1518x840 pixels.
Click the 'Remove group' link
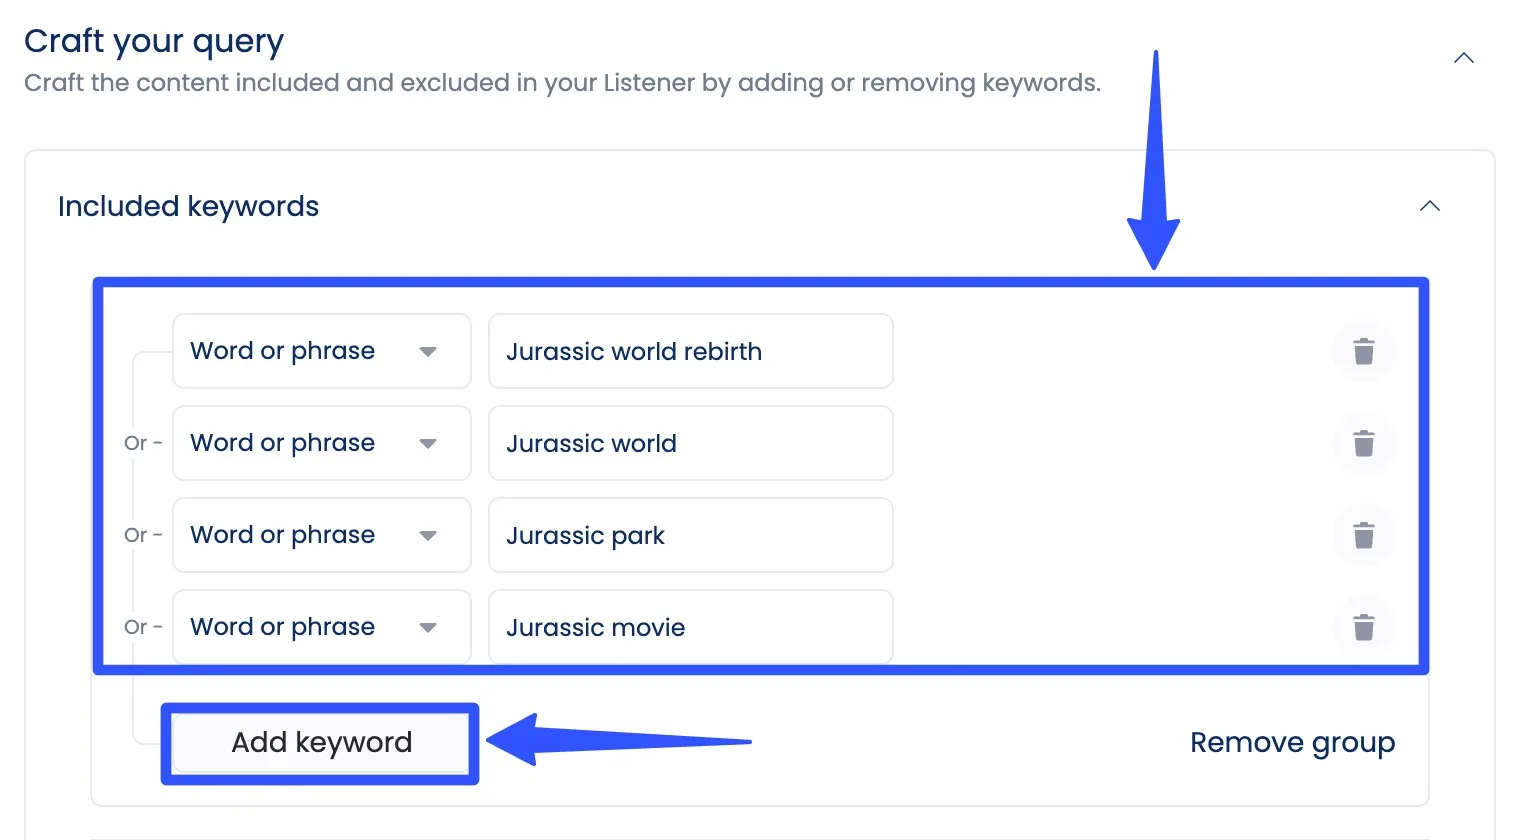1291,743
